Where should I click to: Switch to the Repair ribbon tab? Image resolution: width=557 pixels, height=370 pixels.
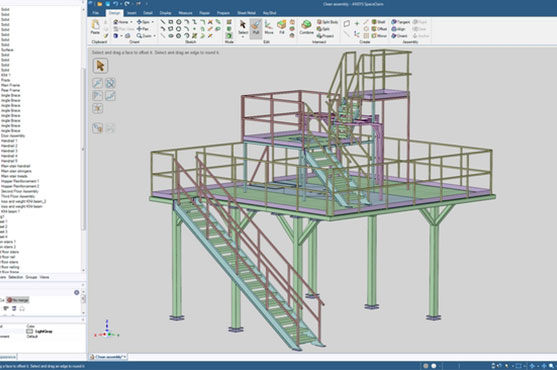tap(205, 13)
